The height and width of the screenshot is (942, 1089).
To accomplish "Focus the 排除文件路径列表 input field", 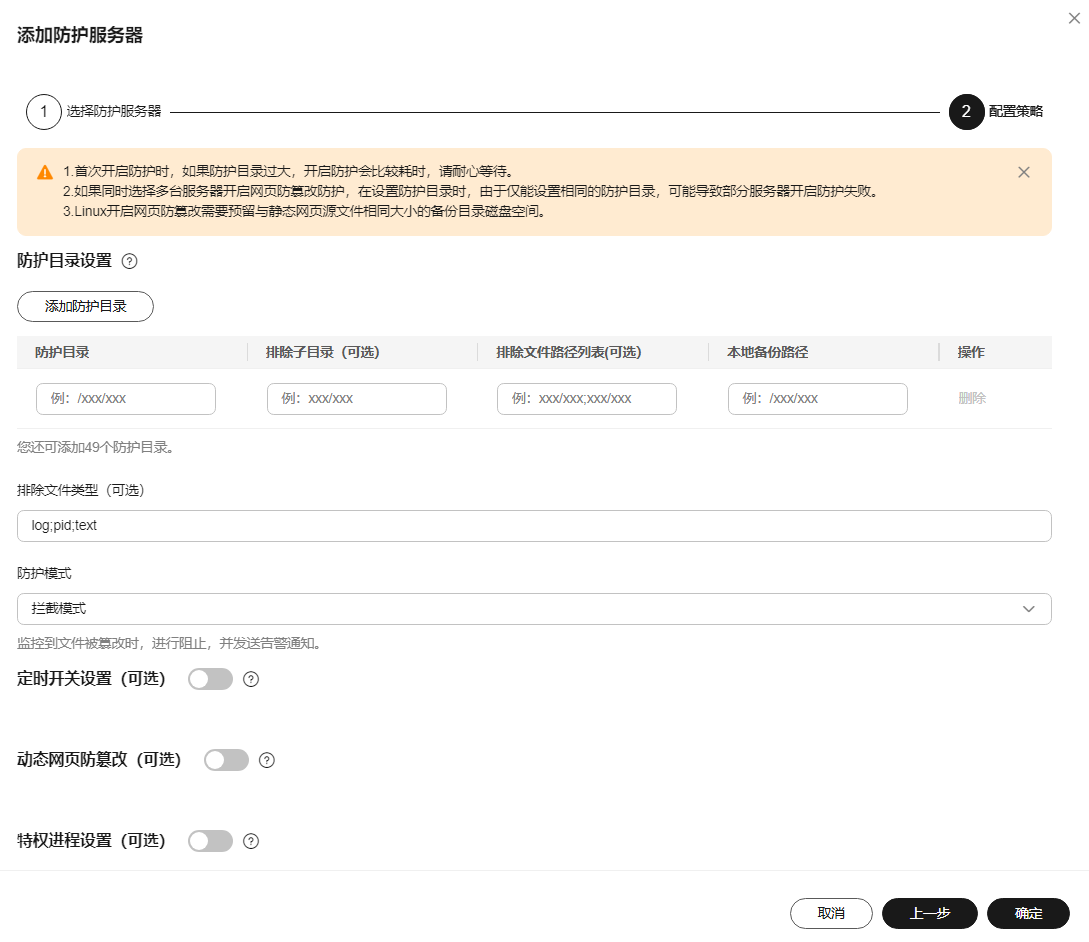I will [x=587, y=399].
